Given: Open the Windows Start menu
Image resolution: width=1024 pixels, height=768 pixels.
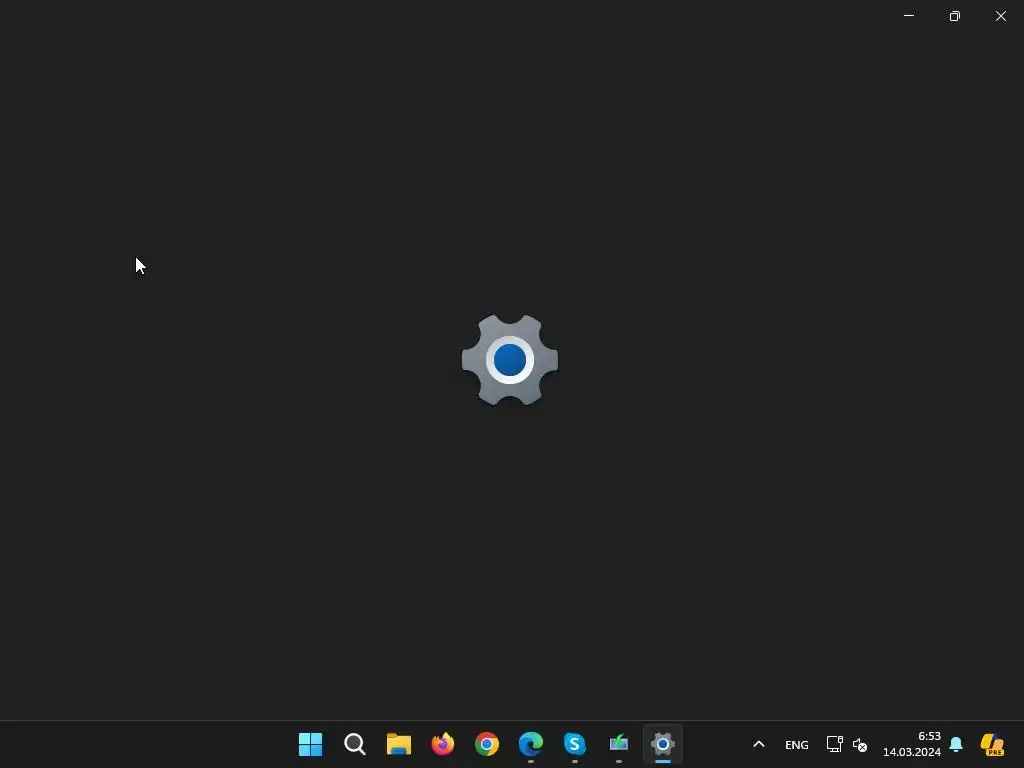Looking at the screenshot, I should pyautogui.click(x=310, y=744).
